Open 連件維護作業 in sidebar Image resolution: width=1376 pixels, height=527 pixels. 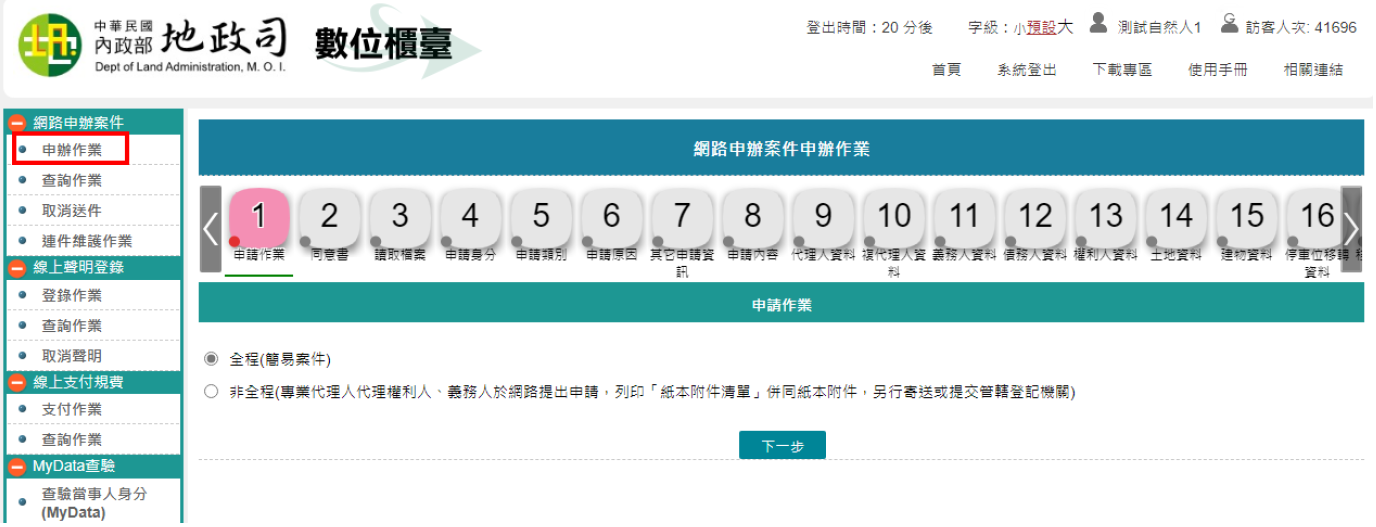[87, 241]
